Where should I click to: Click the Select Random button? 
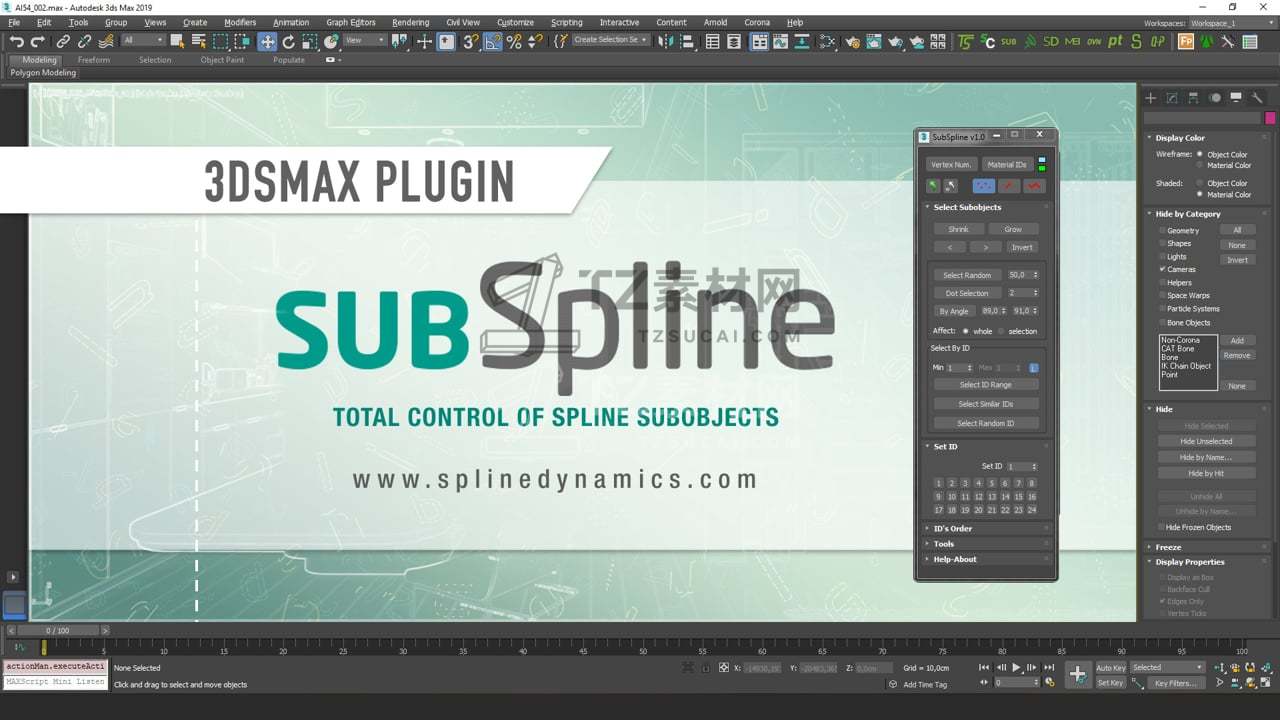tap(967, 275)
